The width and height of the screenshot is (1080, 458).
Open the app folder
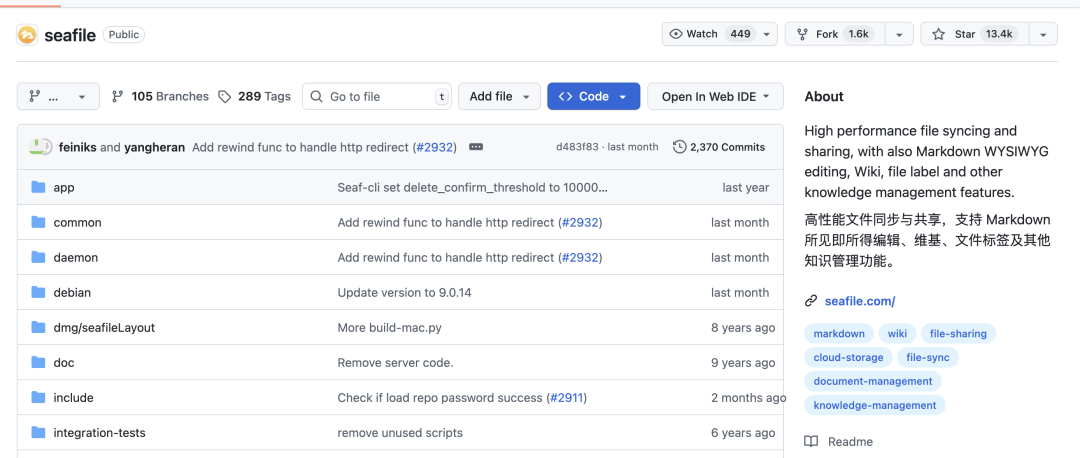tap(64, 187)
